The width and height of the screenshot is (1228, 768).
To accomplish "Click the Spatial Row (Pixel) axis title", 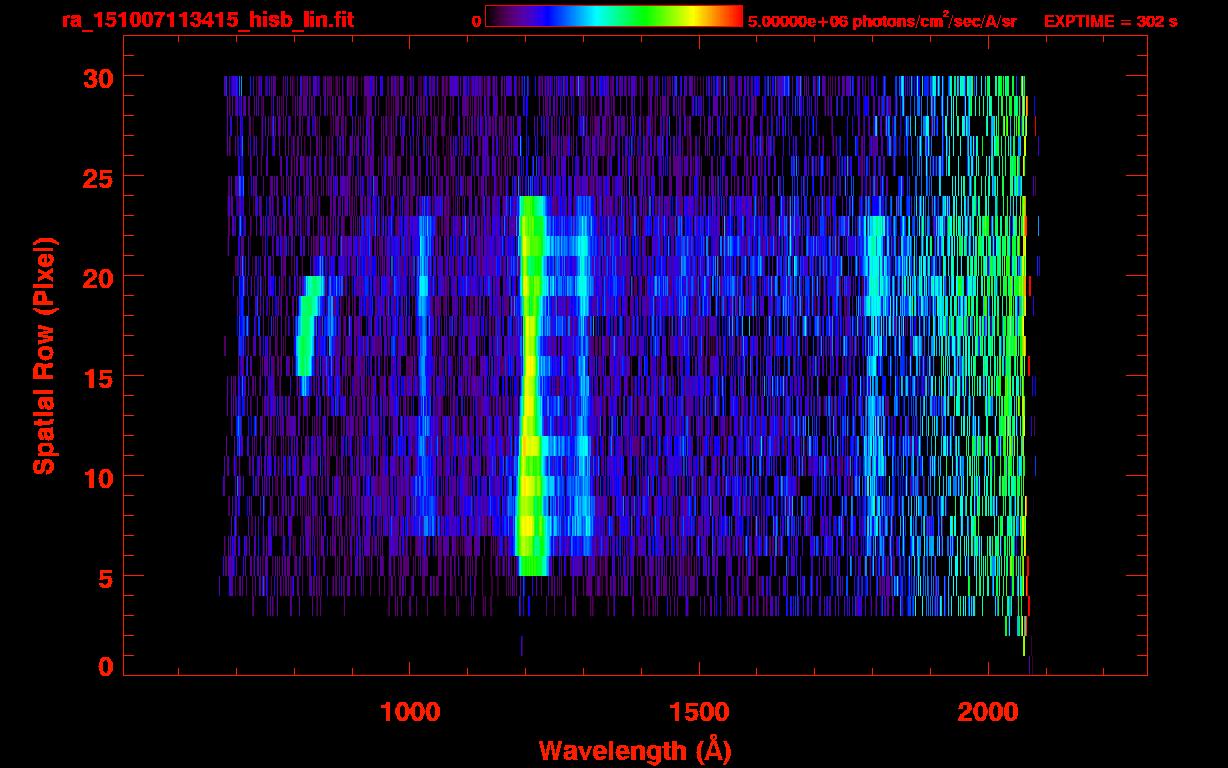I will (44, 356).
